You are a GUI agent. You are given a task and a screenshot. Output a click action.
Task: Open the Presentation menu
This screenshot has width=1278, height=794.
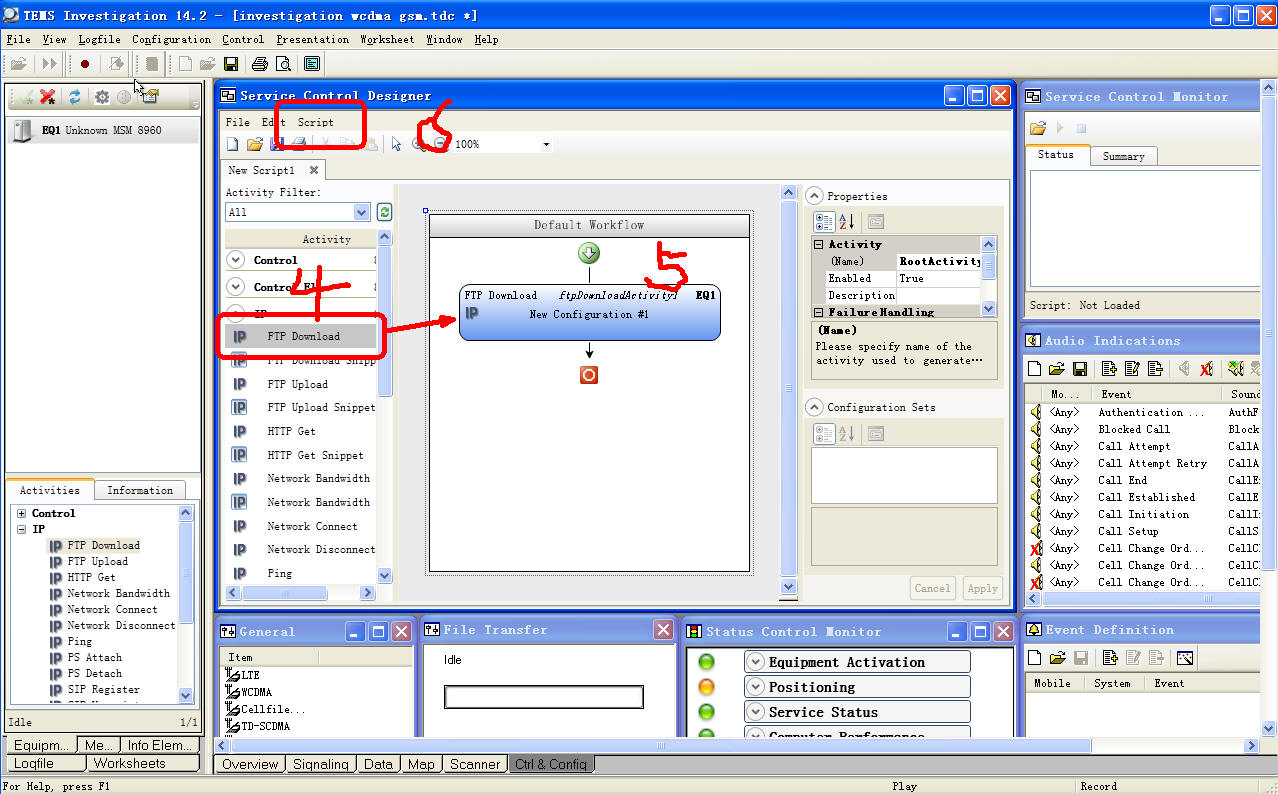[312, 39]
